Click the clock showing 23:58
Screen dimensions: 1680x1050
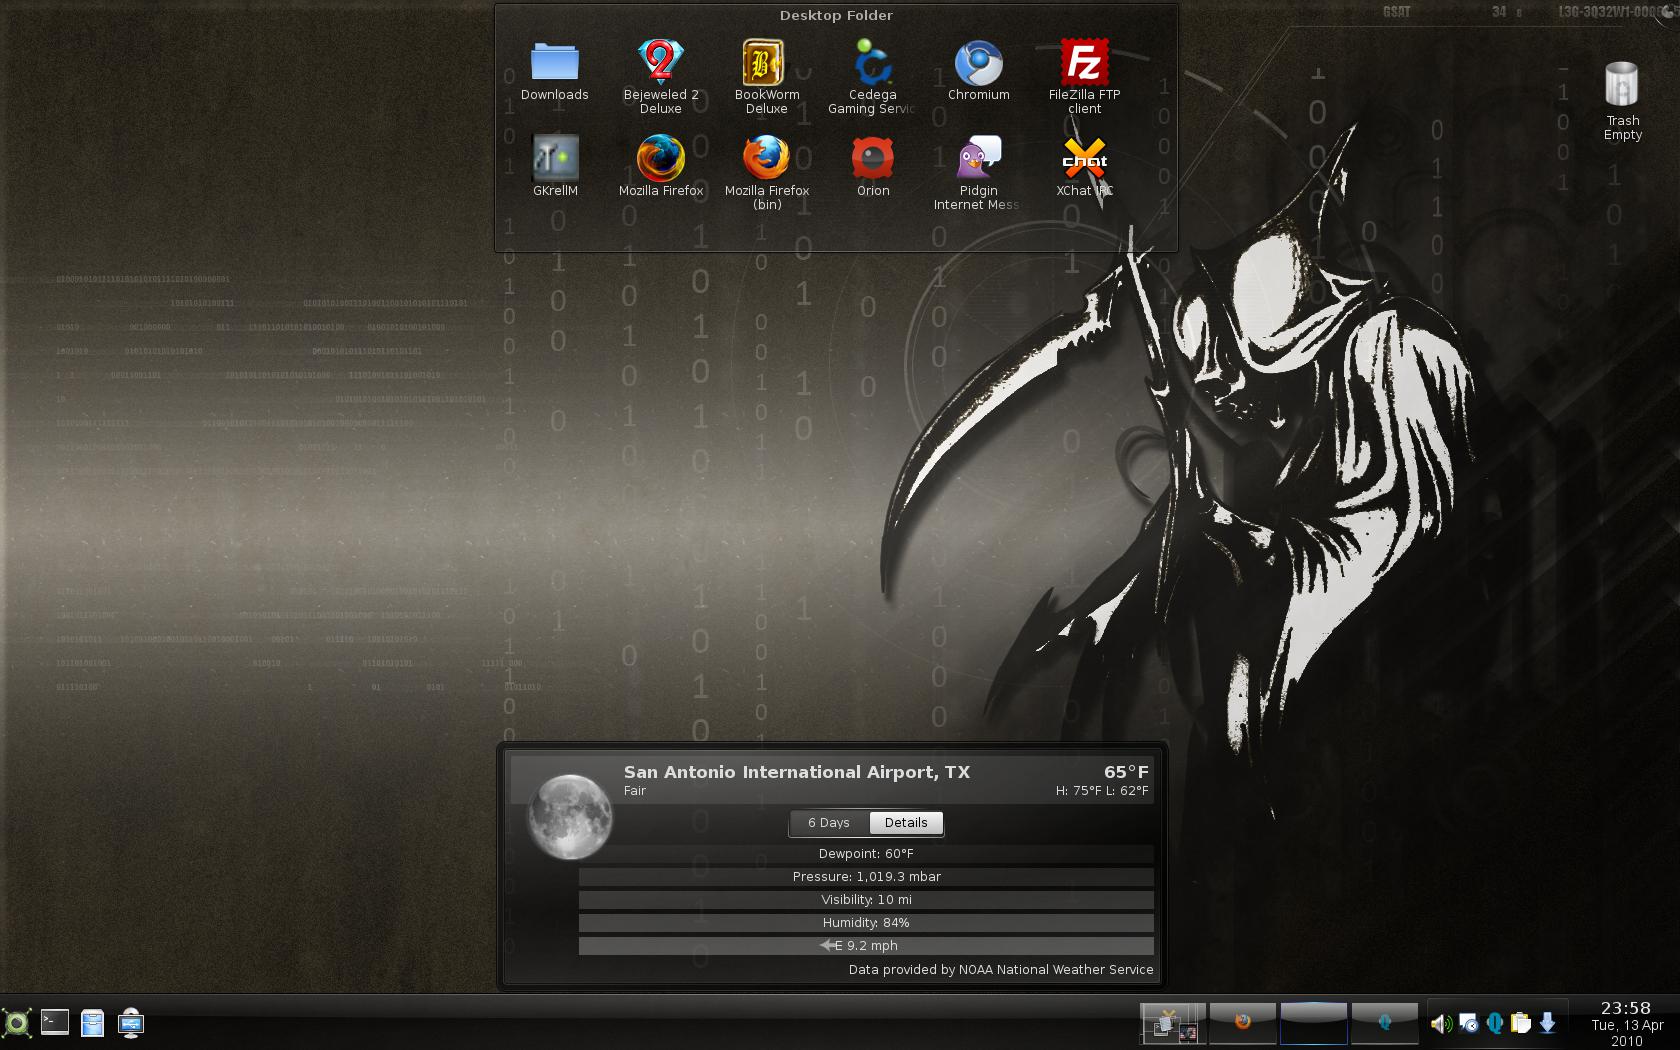[x=1625, y=1009]
